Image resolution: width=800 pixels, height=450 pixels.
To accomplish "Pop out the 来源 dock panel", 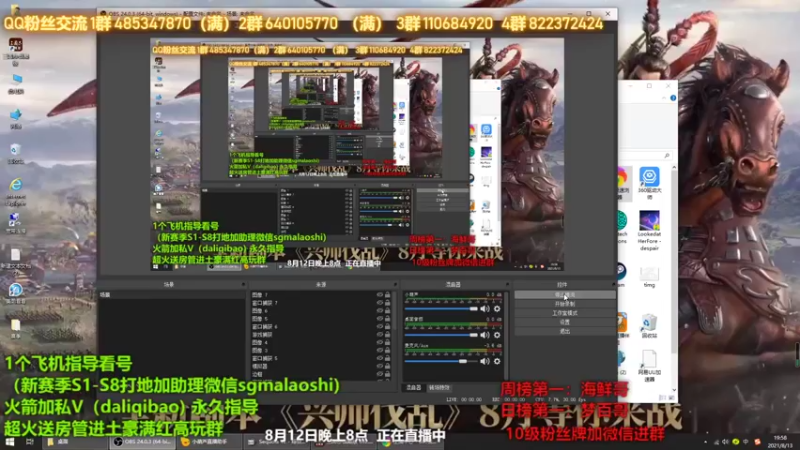I will click(395, 284).
